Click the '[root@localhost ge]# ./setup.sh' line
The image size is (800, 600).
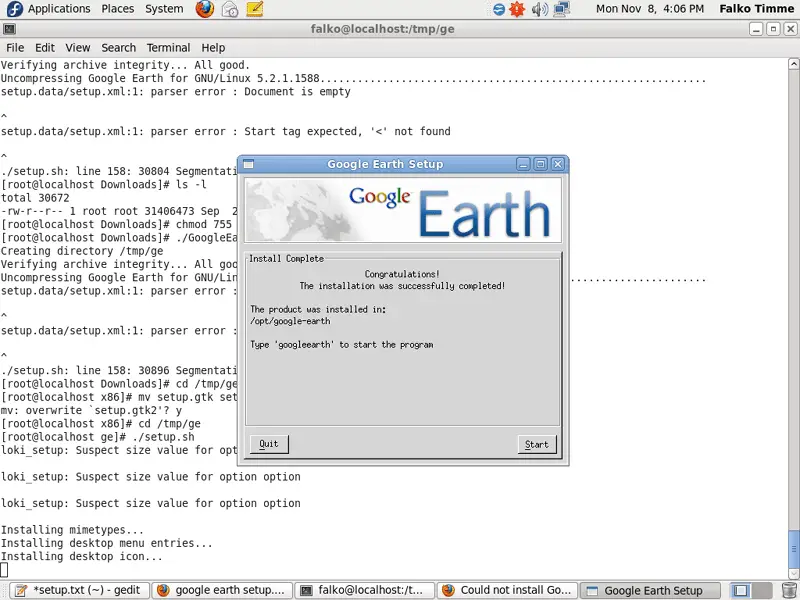coord(97,437)
